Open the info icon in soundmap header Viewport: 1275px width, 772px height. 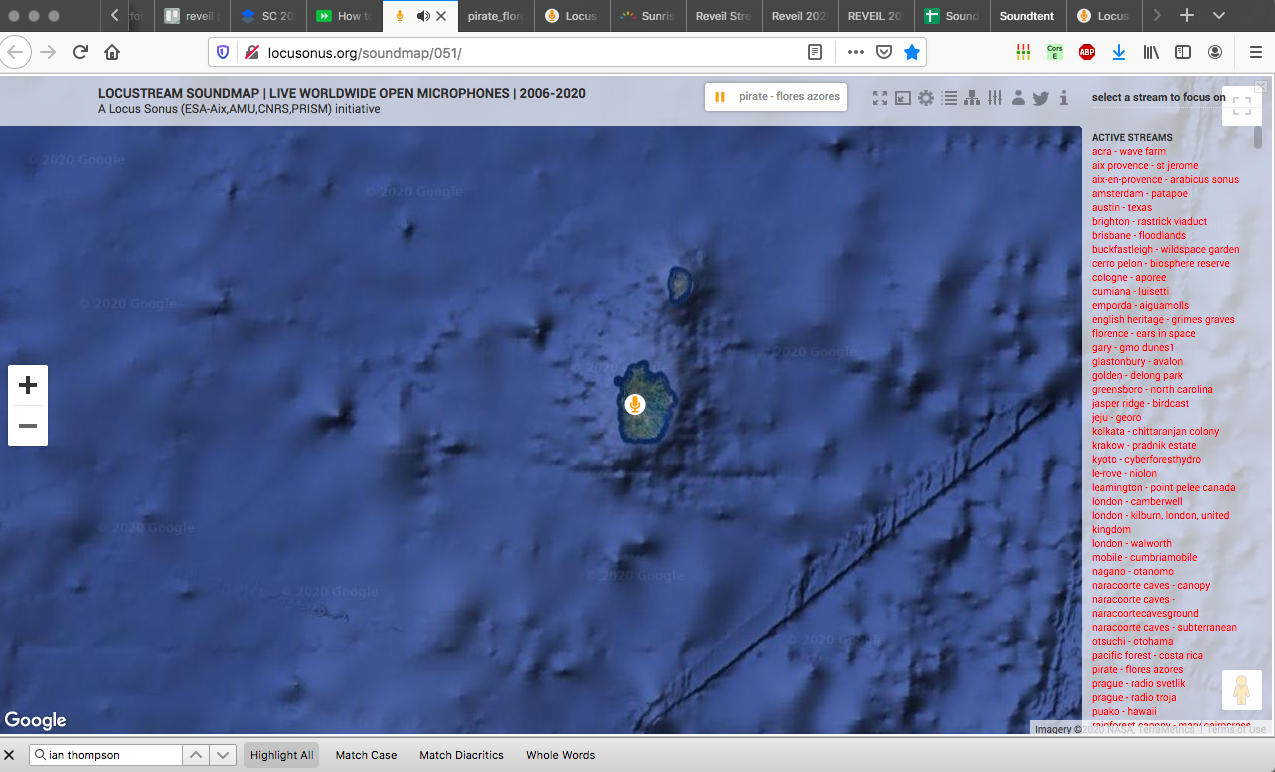tap(1064, 98)
